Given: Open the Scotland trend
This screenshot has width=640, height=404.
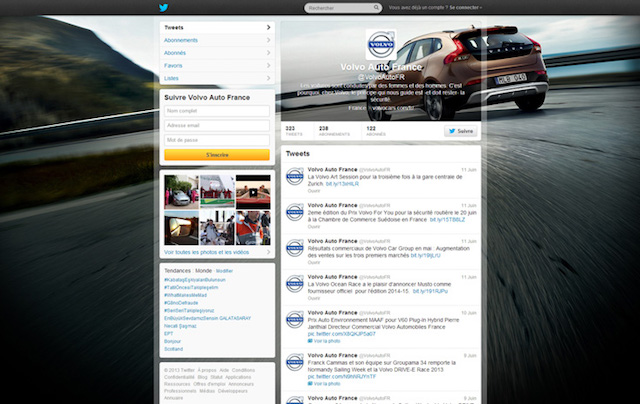Looking at the screenshot, I should click(x=173, y=349).
